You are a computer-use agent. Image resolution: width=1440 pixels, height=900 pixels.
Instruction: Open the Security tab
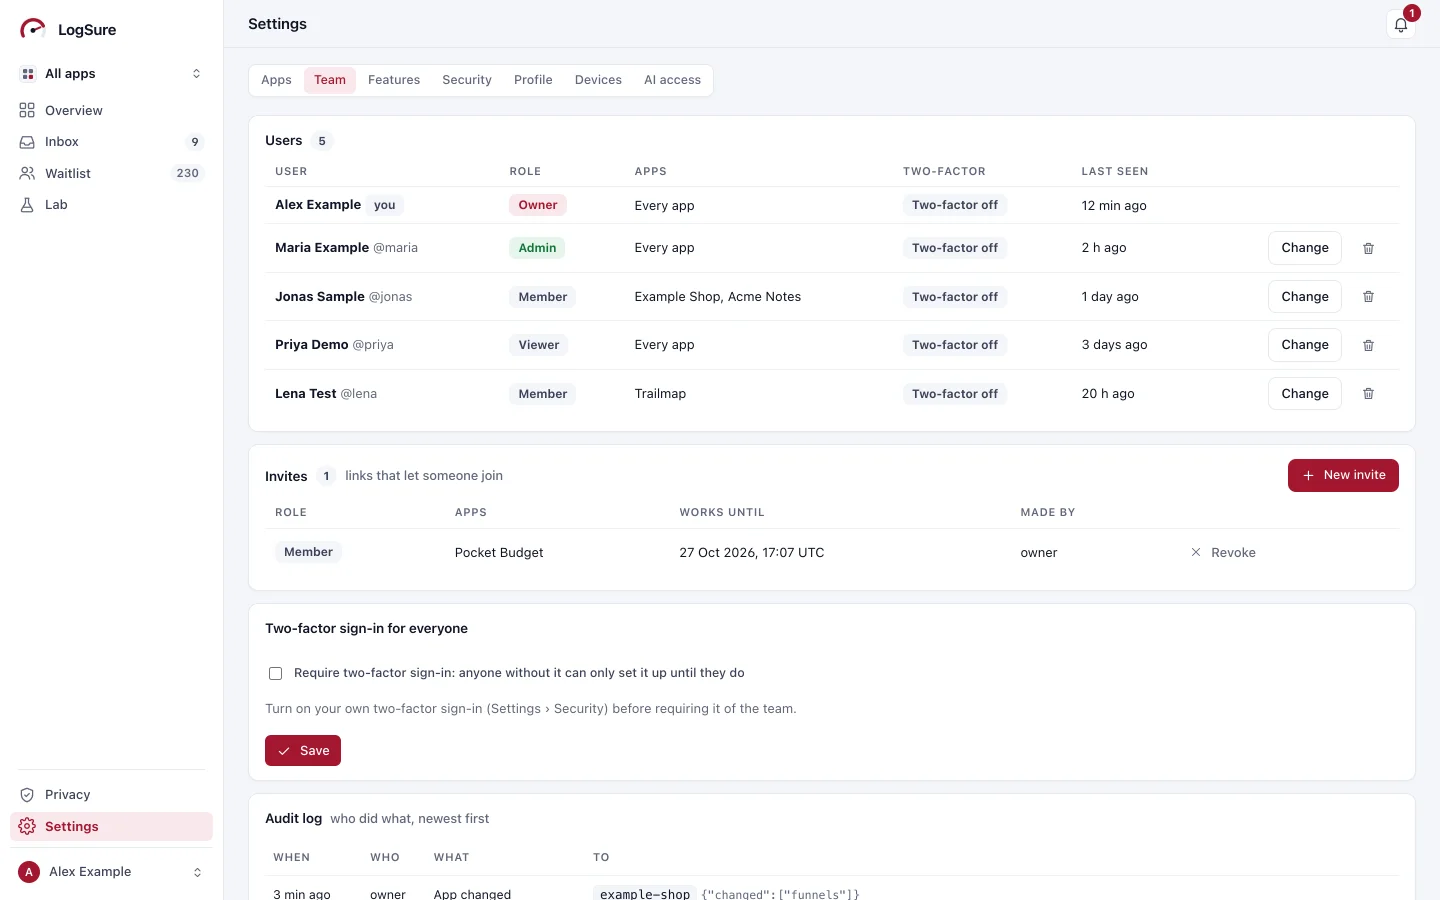[467, 80]
